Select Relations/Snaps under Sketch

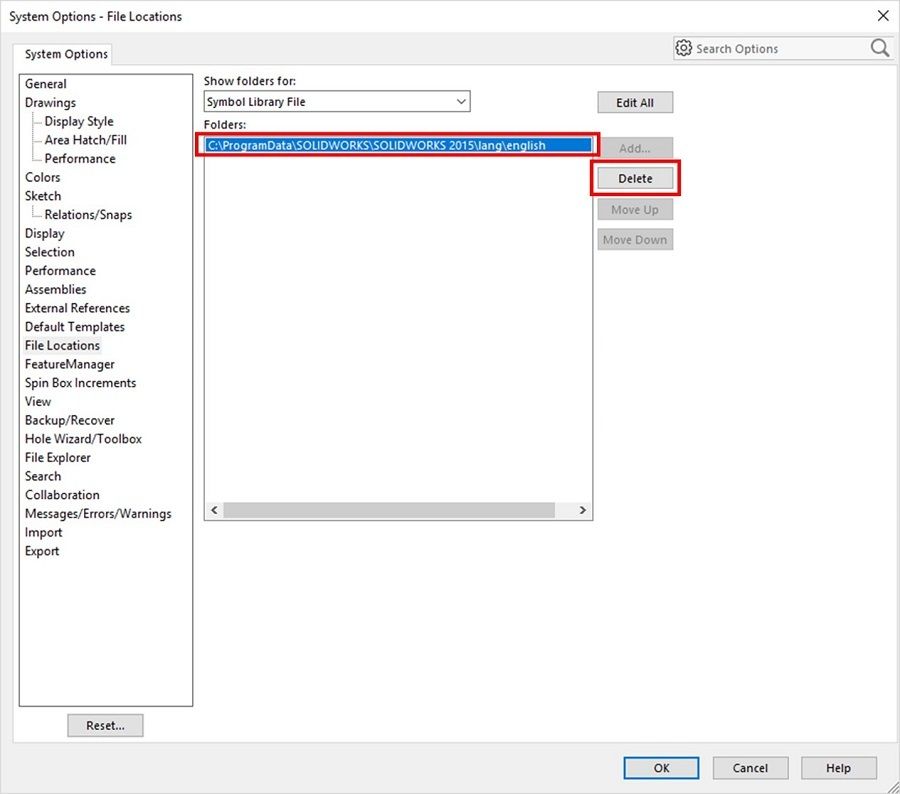tap(88, 215)
